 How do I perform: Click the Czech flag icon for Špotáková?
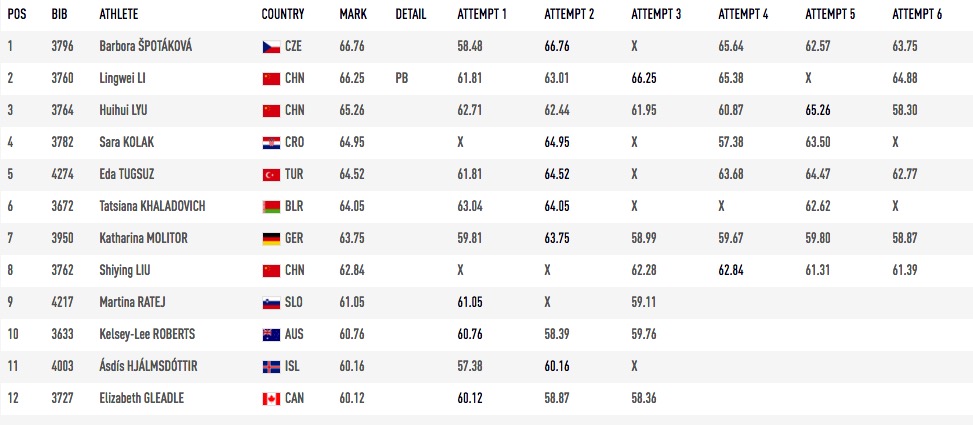click(271, 47)
